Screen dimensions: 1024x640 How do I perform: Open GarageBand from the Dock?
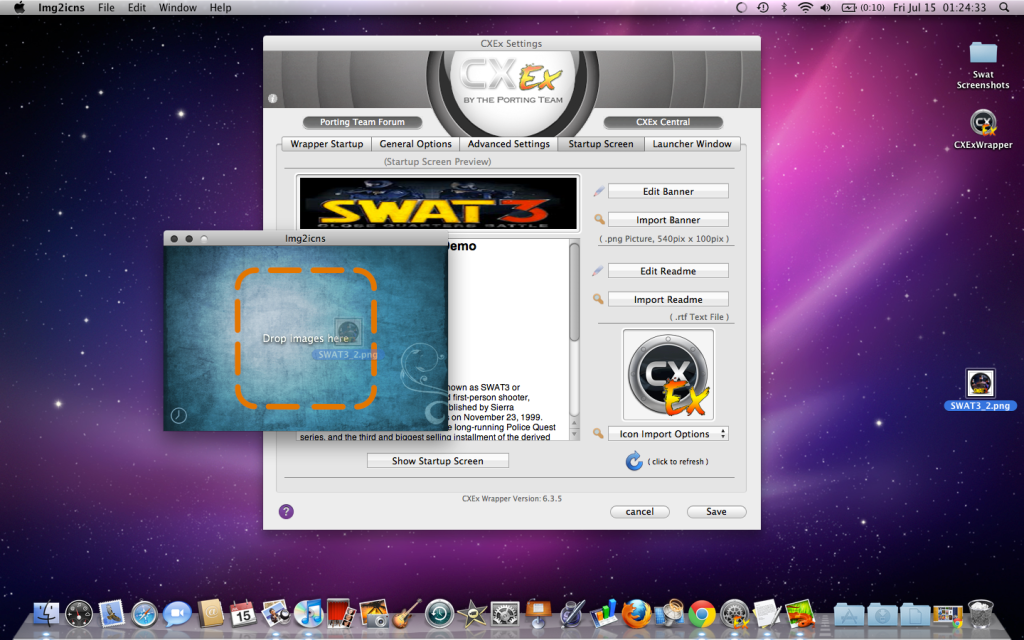click(x=407, y=615)
